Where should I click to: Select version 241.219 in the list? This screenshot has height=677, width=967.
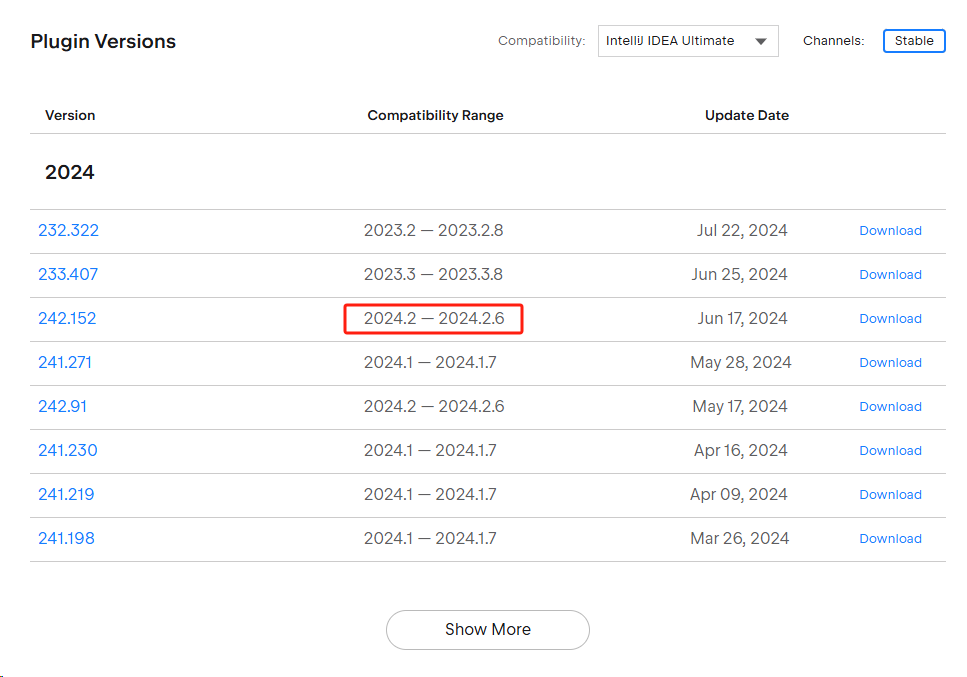(x=66, y=494)
